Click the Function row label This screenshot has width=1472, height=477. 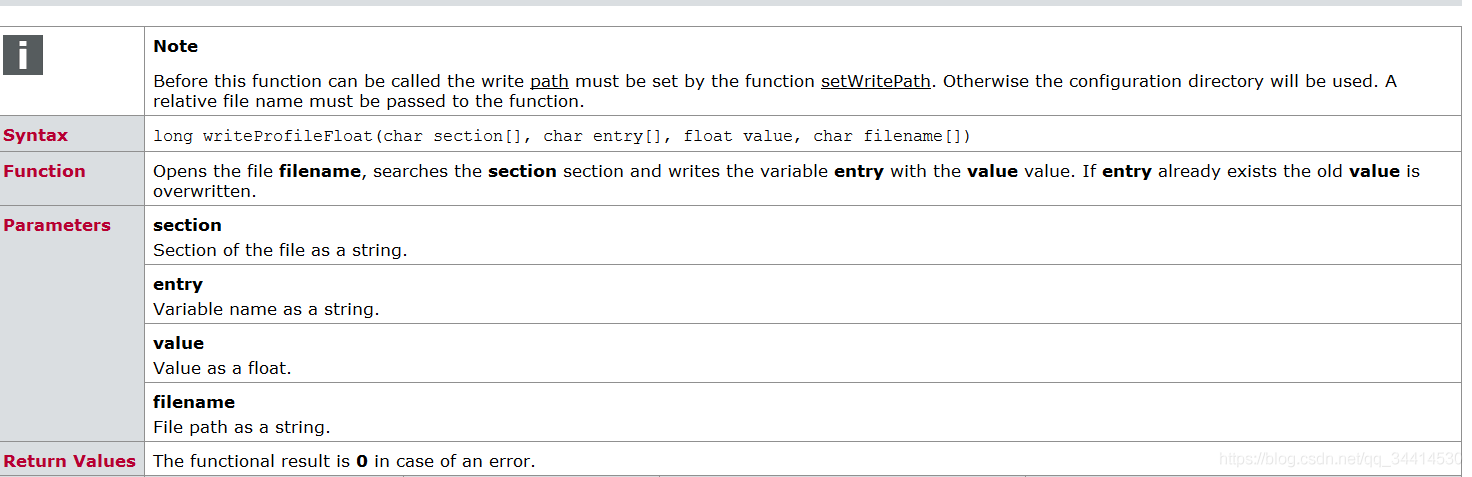pyautogui.click(x=44, y=171)
